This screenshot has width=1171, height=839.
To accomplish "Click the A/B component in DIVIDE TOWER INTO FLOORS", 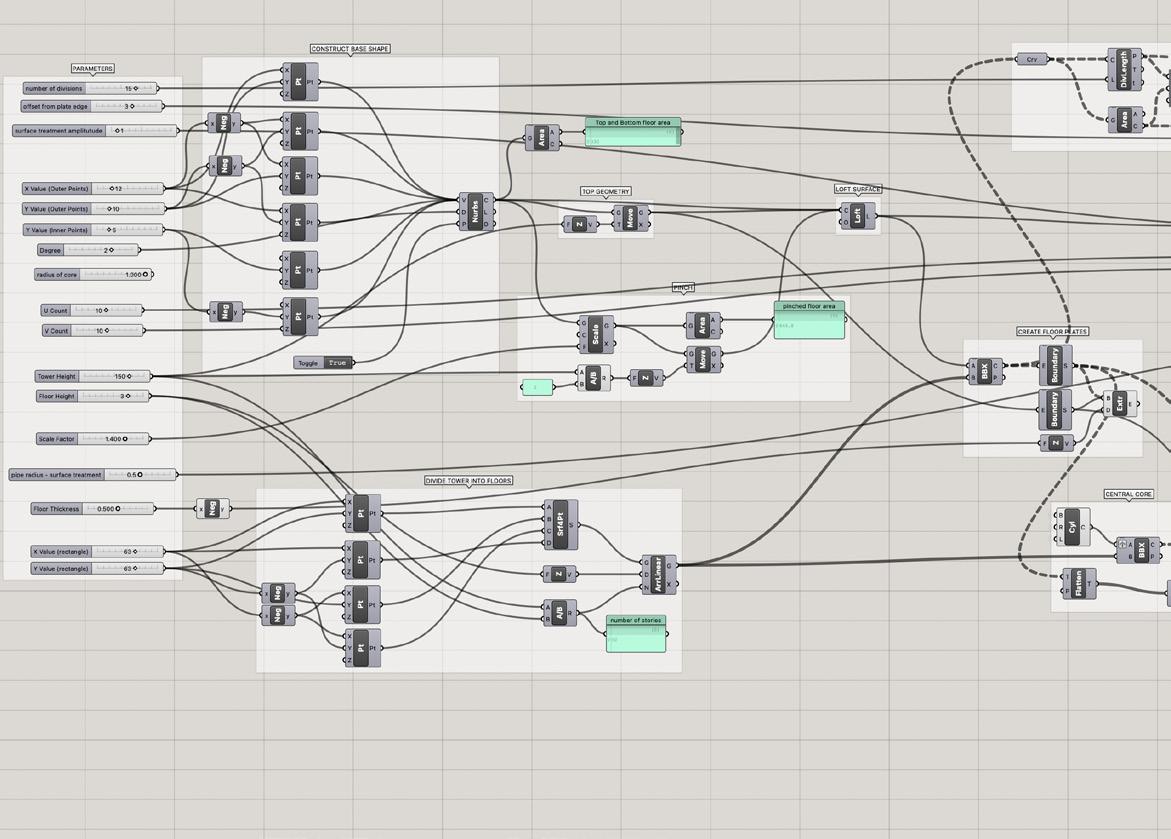I will (x=559, y=613).
